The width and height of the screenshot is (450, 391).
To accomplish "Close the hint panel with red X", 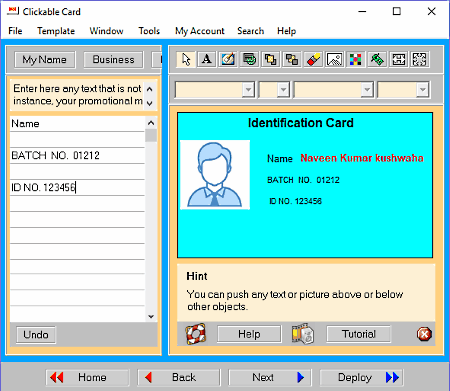I will [x=424, y=334].
